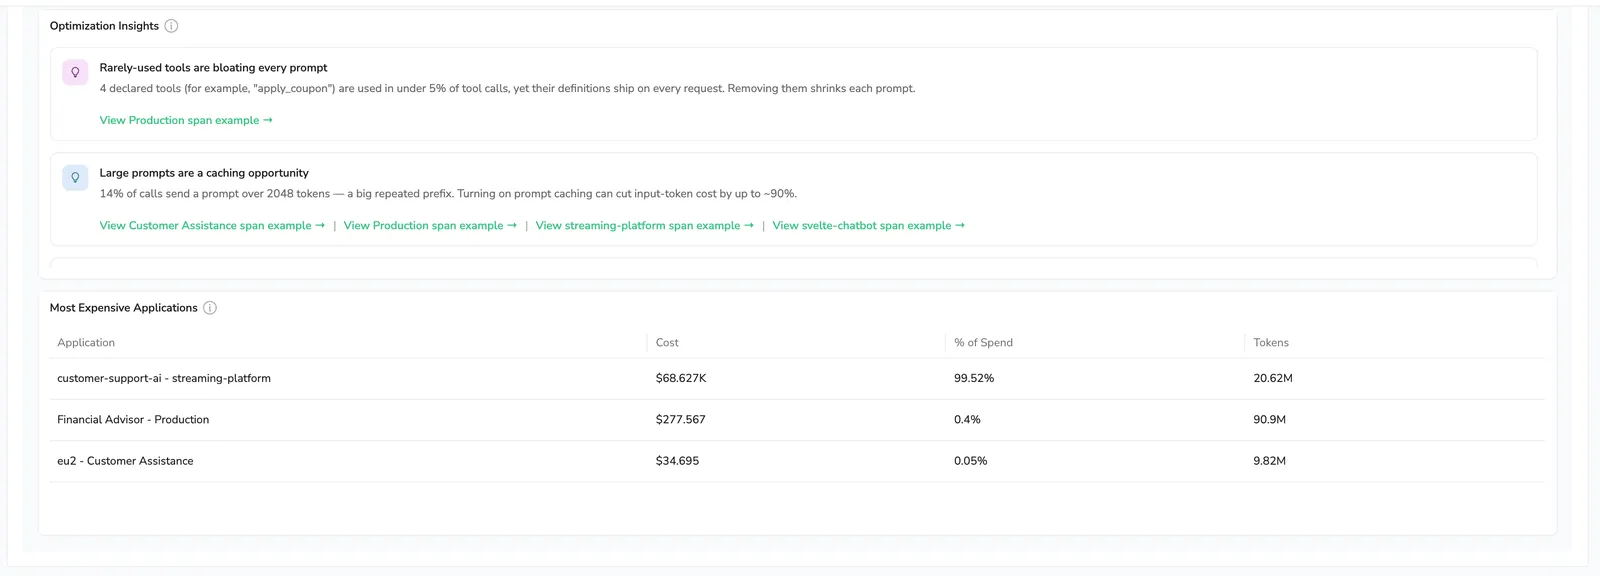Click the '14% of calls send a prompt' description
Image resolution: width=1600 pixels, height=576 pixels.
click(448, 194)
